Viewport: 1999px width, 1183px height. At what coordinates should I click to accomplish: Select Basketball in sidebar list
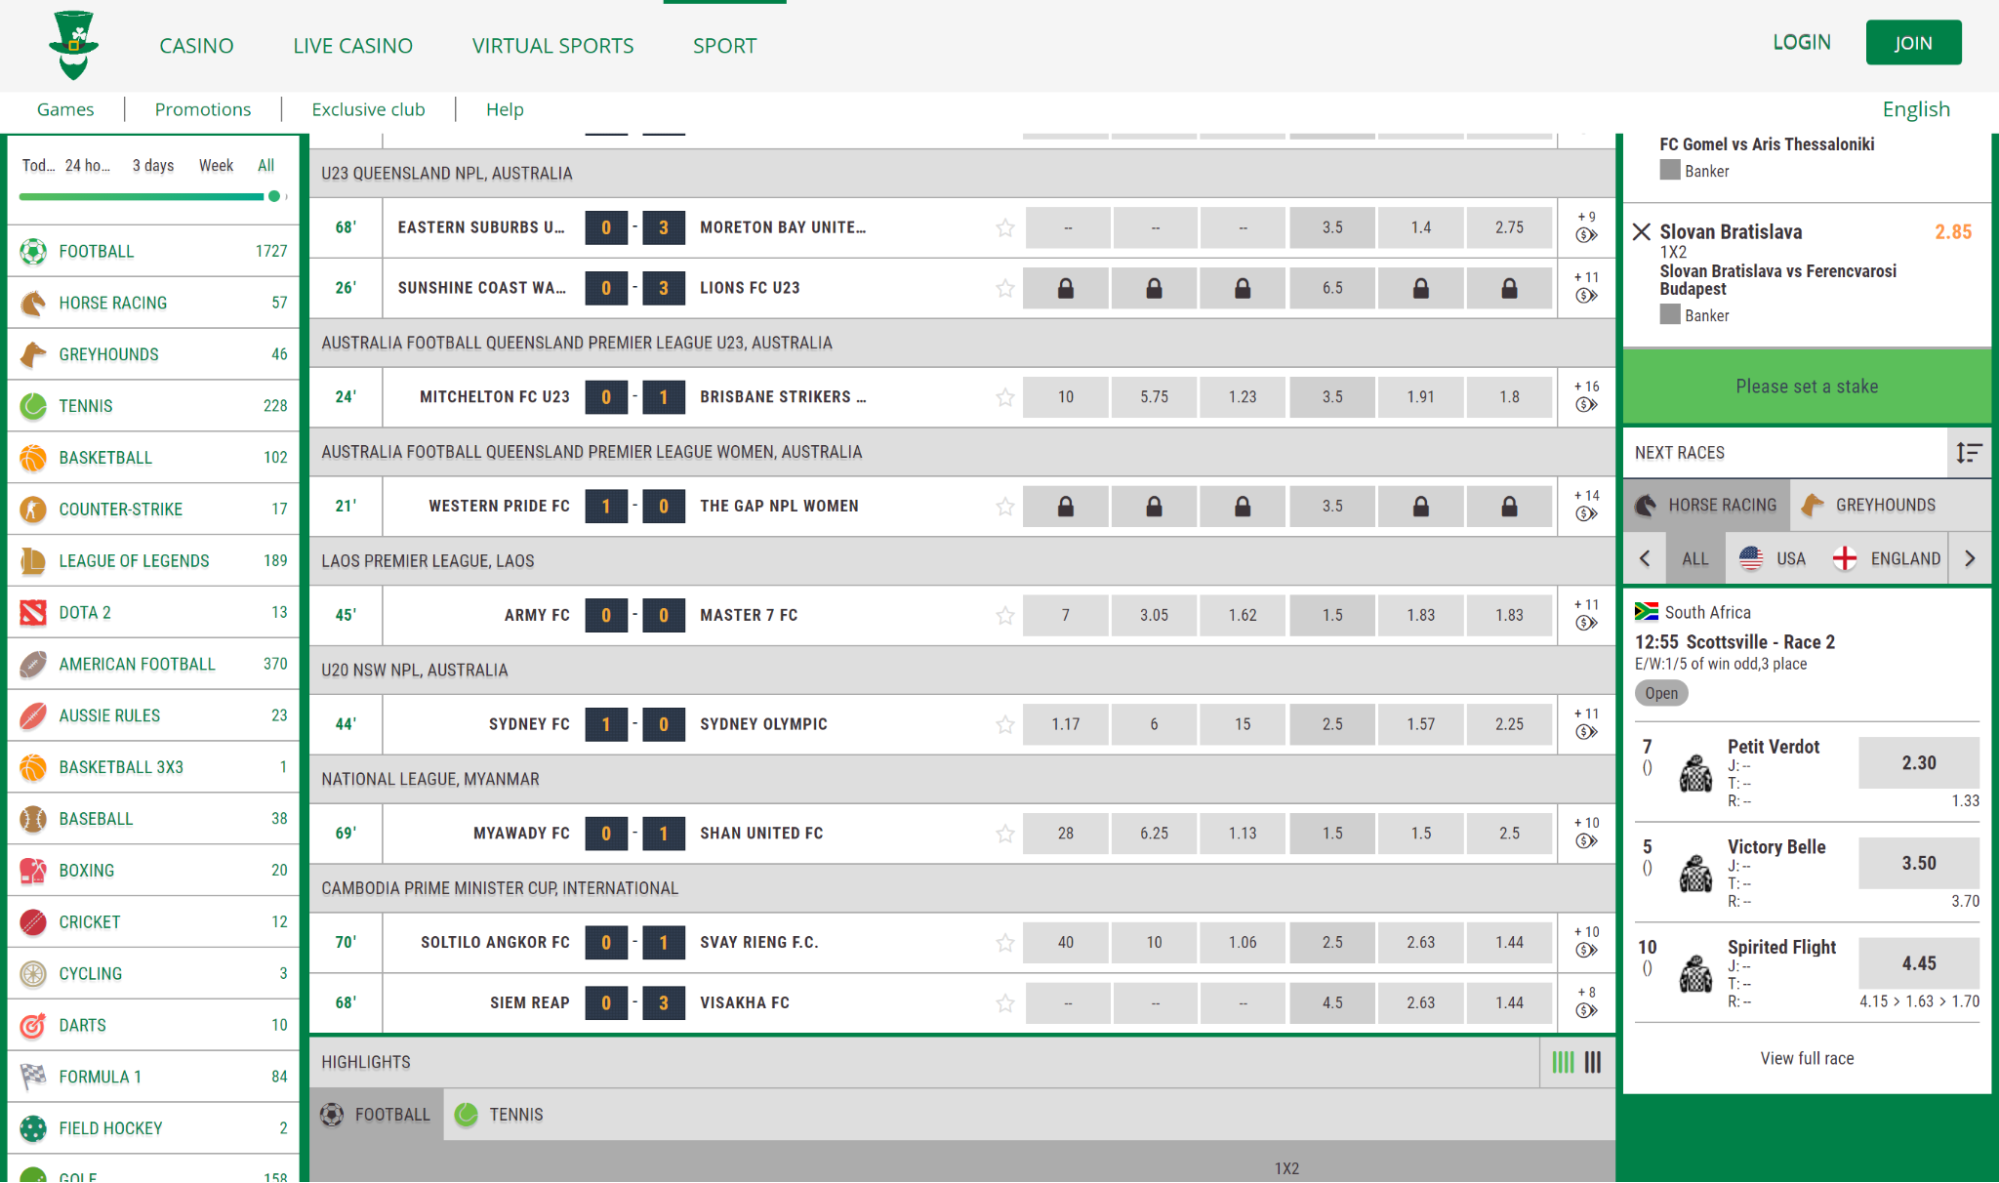[x=153, y=457]
